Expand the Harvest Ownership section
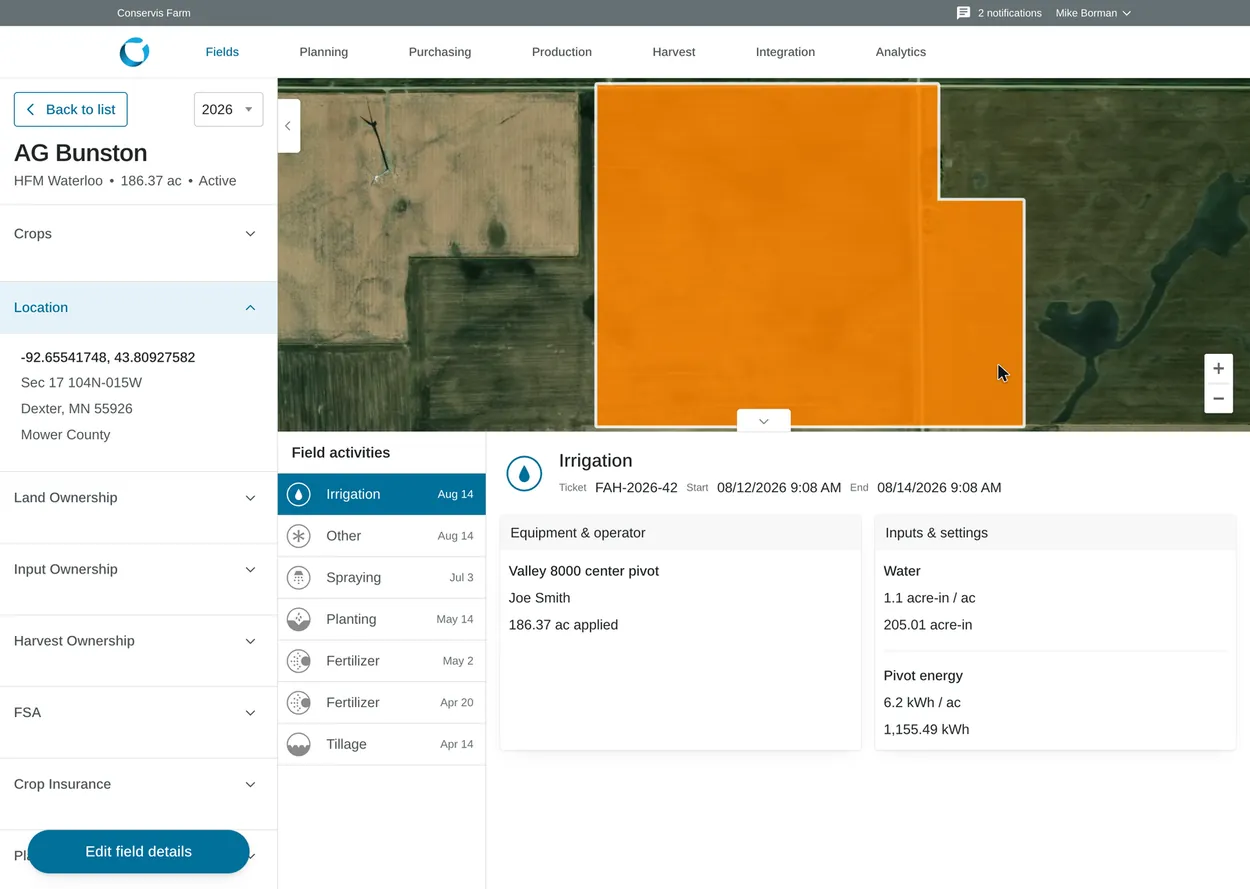Screen dimensions: 1250x889 tap(138, 641)
